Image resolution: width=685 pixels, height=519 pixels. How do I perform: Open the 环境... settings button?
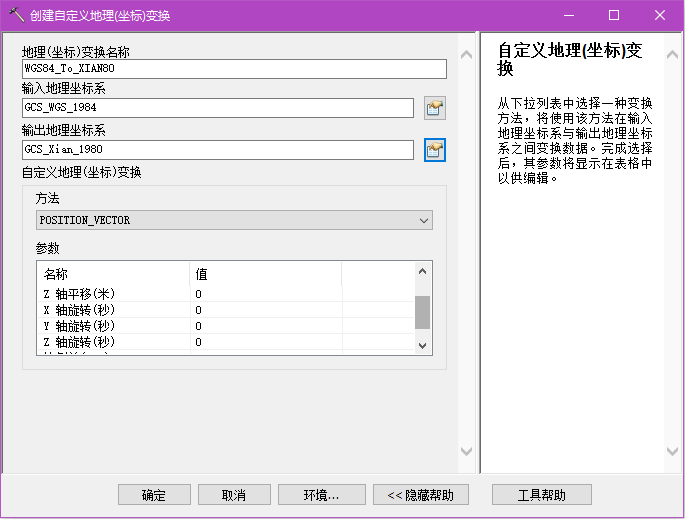[x=322, y=495]
